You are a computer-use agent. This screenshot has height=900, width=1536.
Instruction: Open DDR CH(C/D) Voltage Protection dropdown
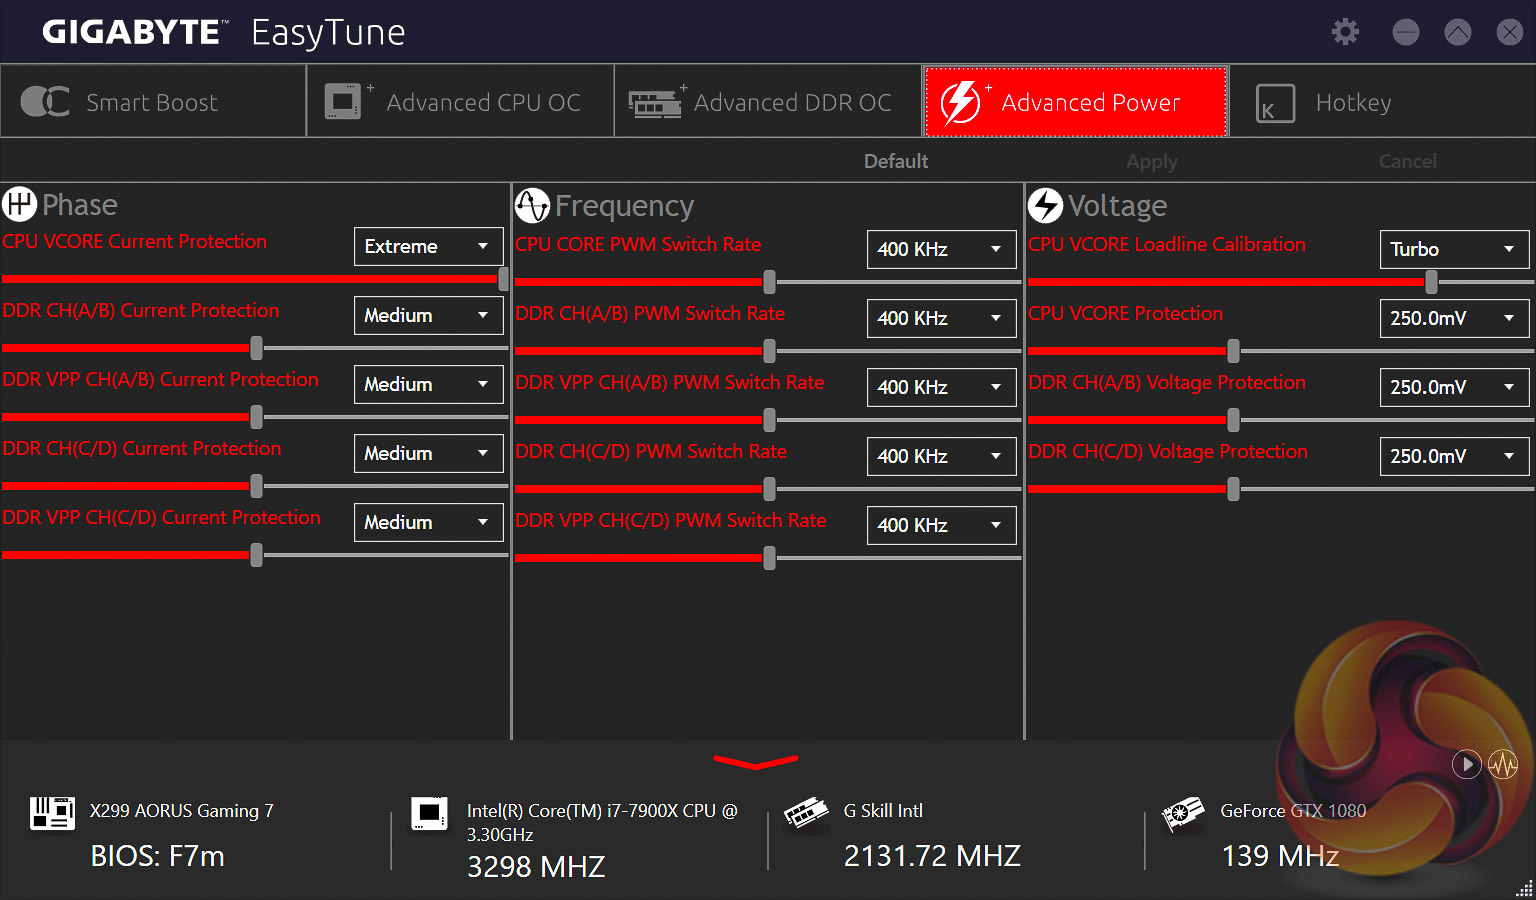click(x=1454, y=456)
